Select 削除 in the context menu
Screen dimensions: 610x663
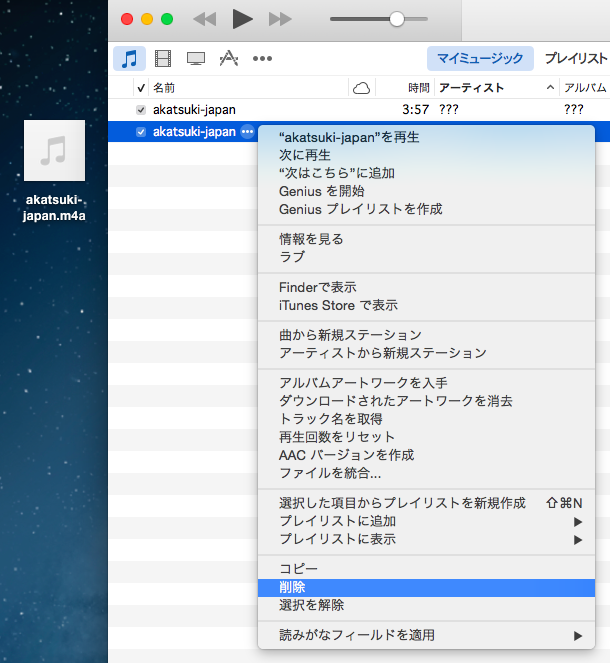[426, 587]
